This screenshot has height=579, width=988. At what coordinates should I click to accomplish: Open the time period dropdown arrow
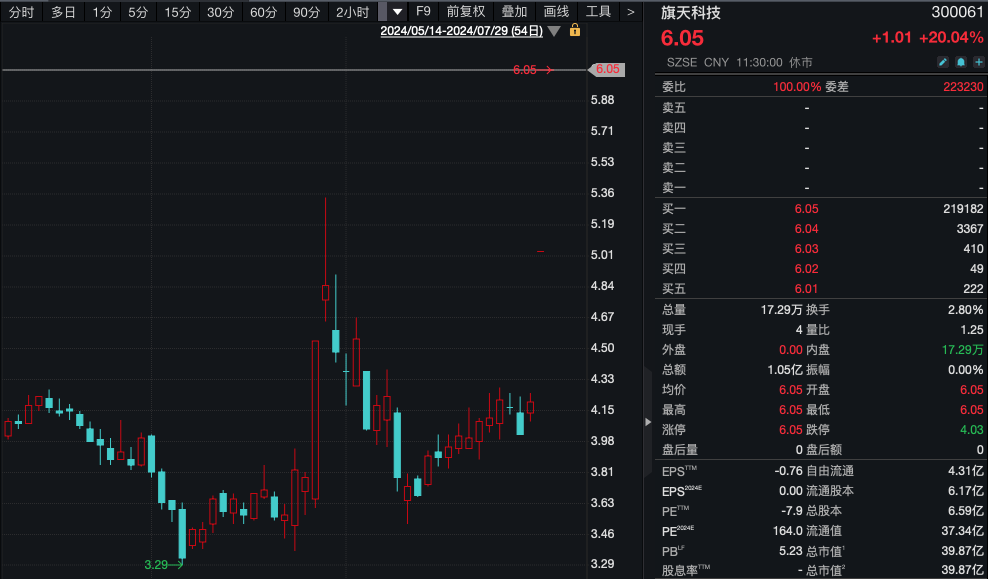point(398,12)
